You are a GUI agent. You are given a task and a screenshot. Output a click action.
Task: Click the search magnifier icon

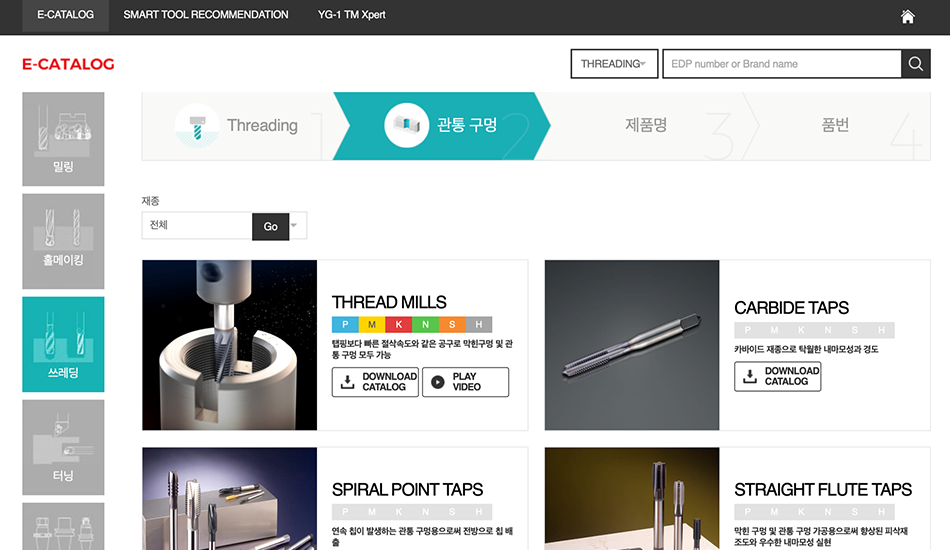[x=915, y=64]
